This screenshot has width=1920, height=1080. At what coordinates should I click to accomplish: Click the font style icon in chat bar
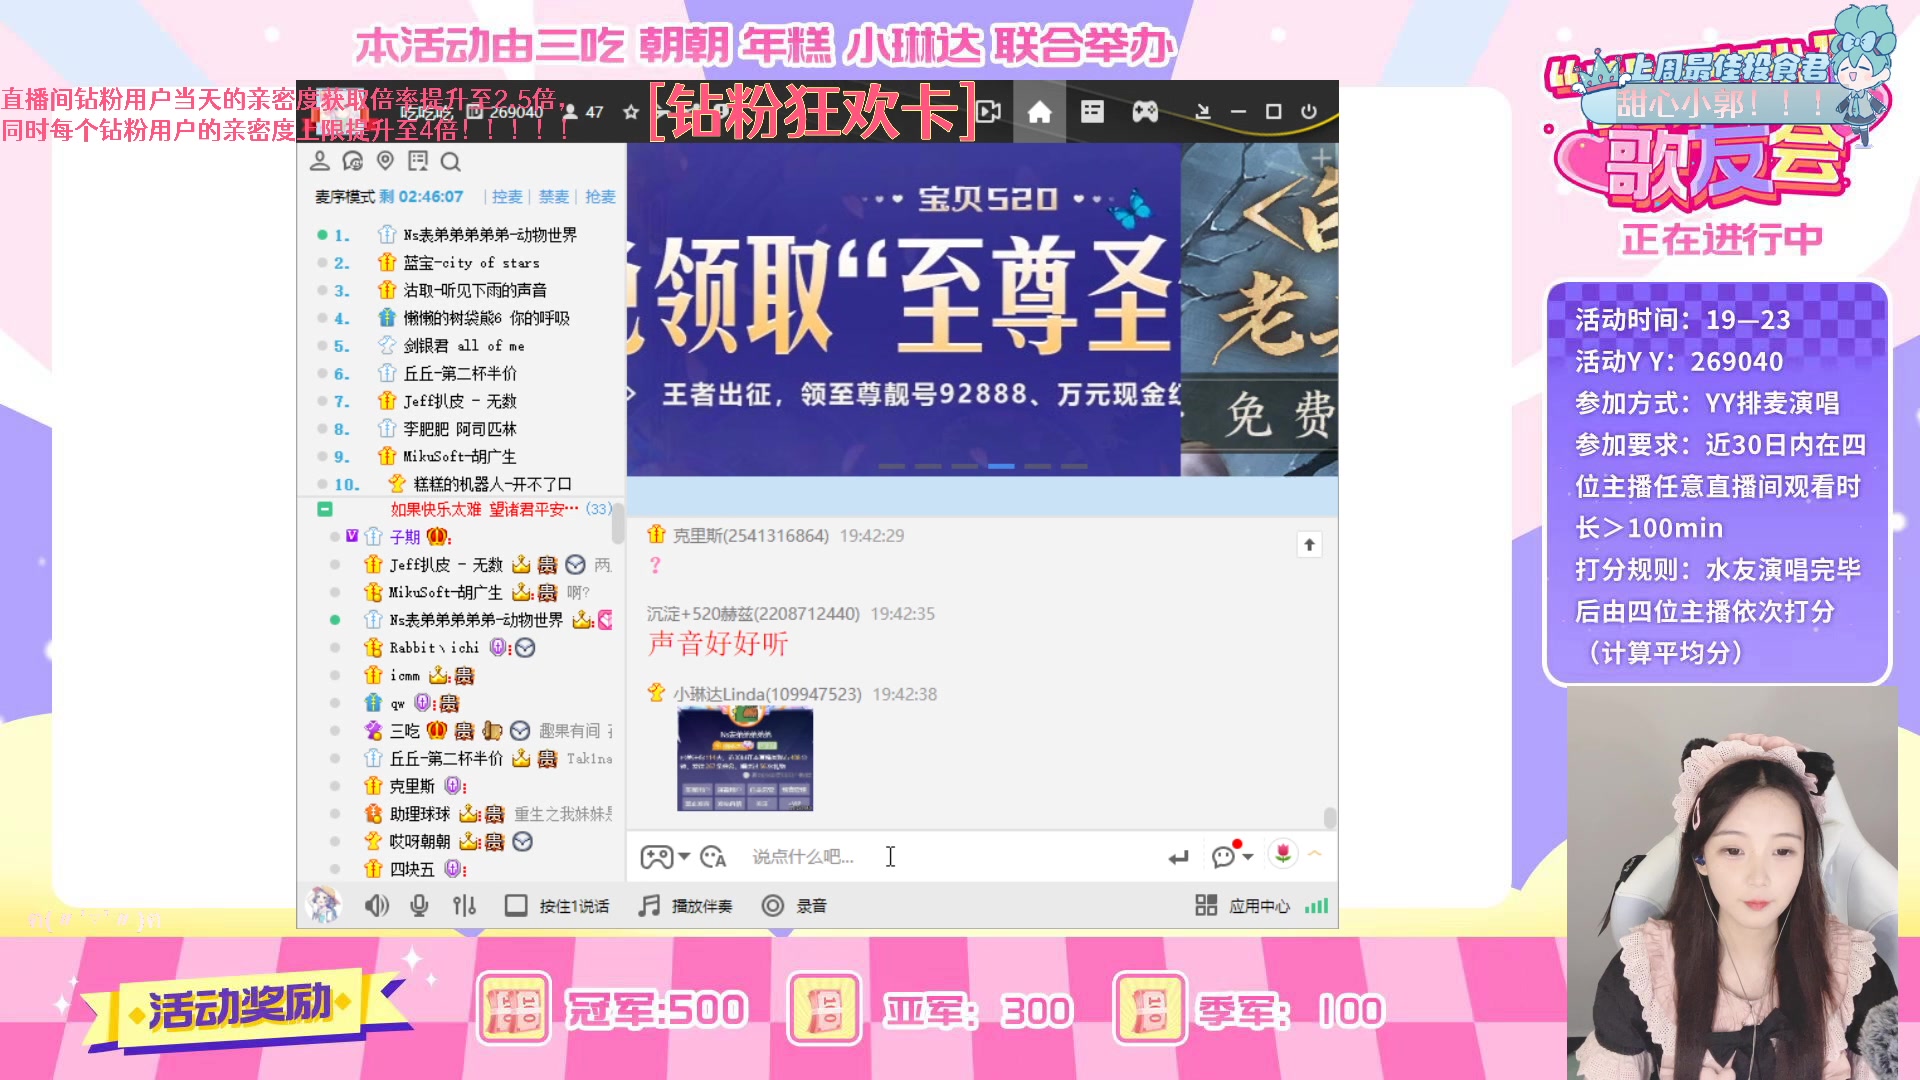tap(713, 857)
